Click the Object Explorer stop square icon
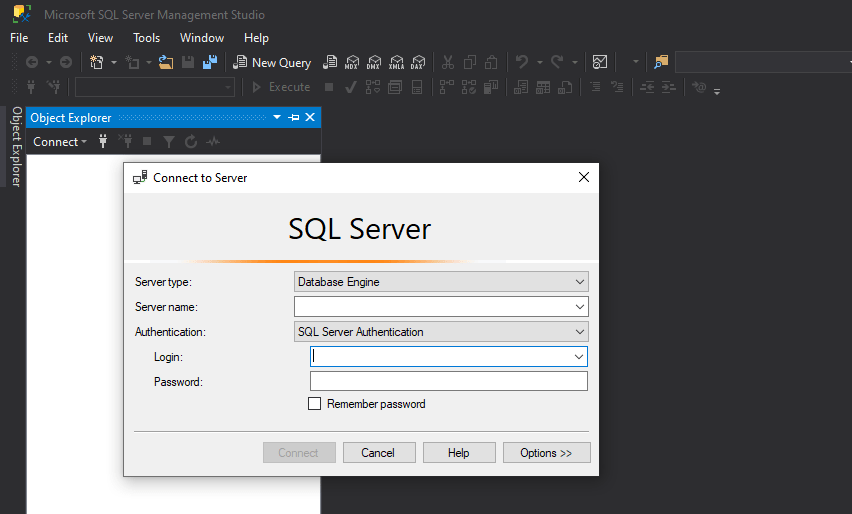Viewport: 852px width, 514px height. (x=147, y=141)
